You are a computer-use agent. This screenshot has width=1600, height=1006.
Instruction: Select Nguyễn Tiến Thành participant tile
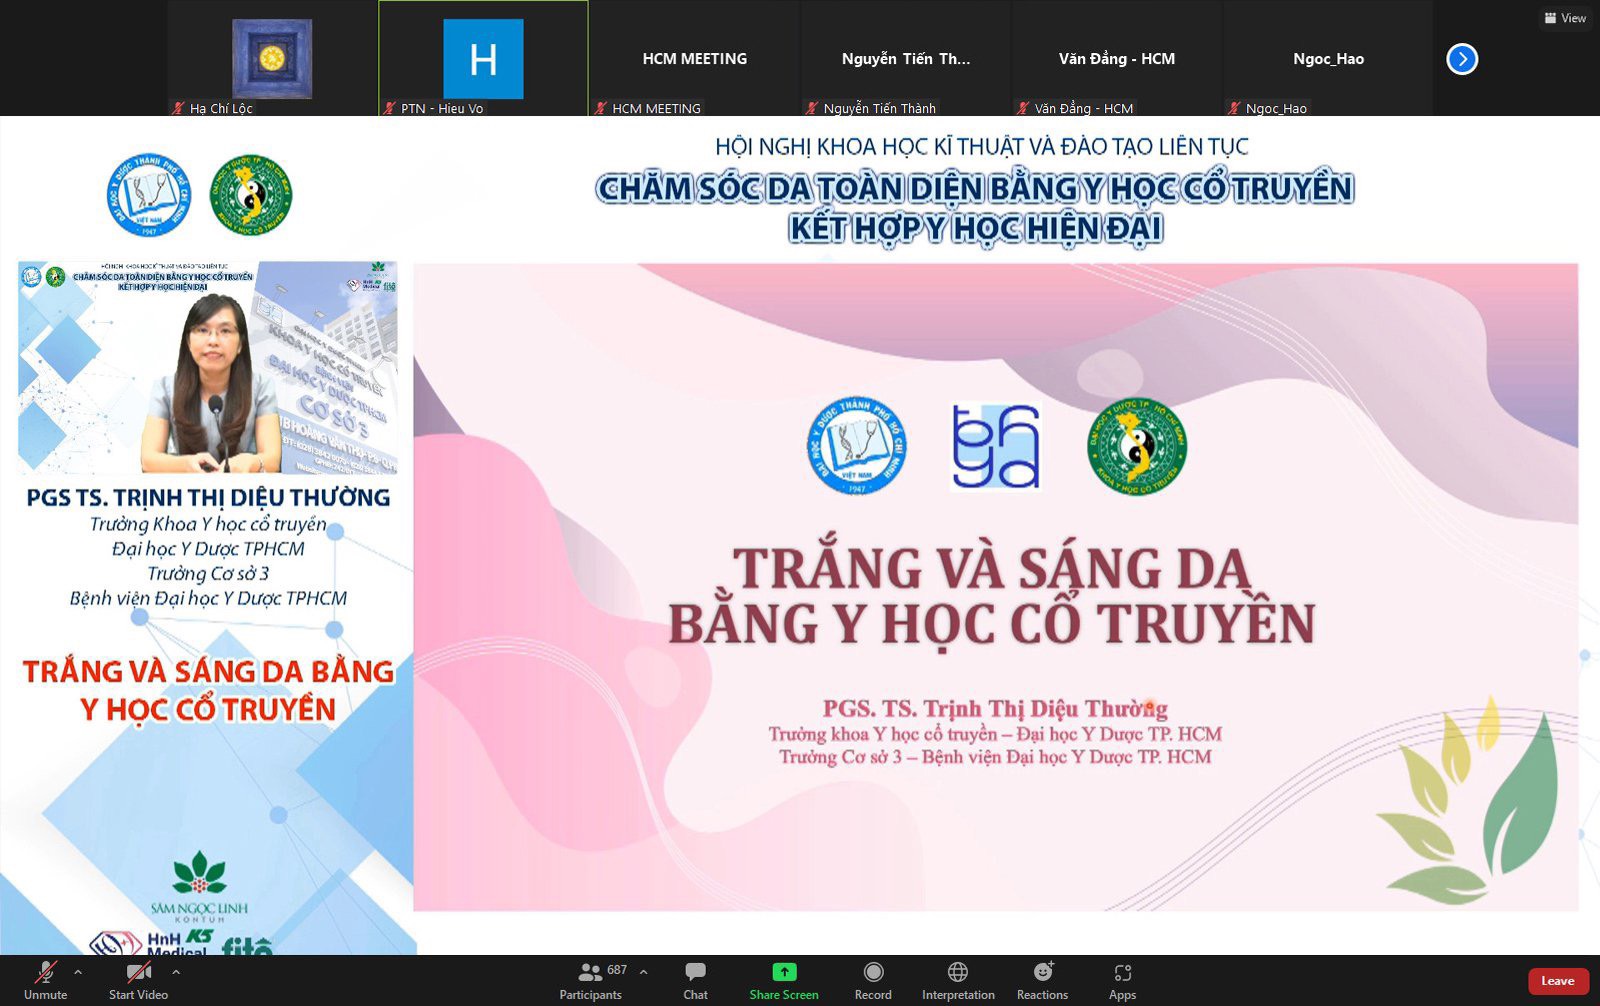(x=906, y=58)
